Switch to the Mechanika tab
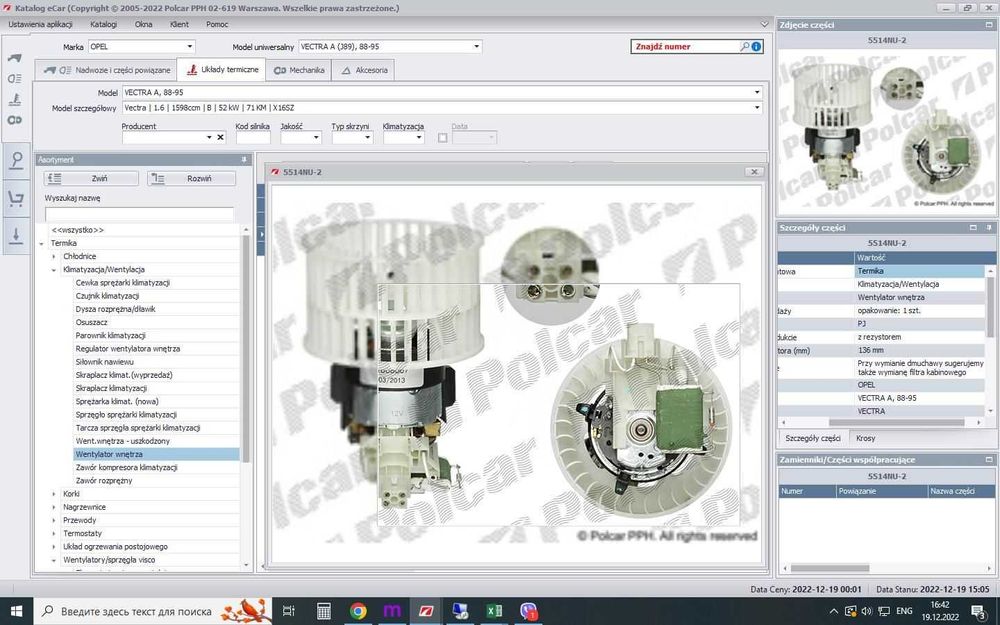 [x=299, y=70]
